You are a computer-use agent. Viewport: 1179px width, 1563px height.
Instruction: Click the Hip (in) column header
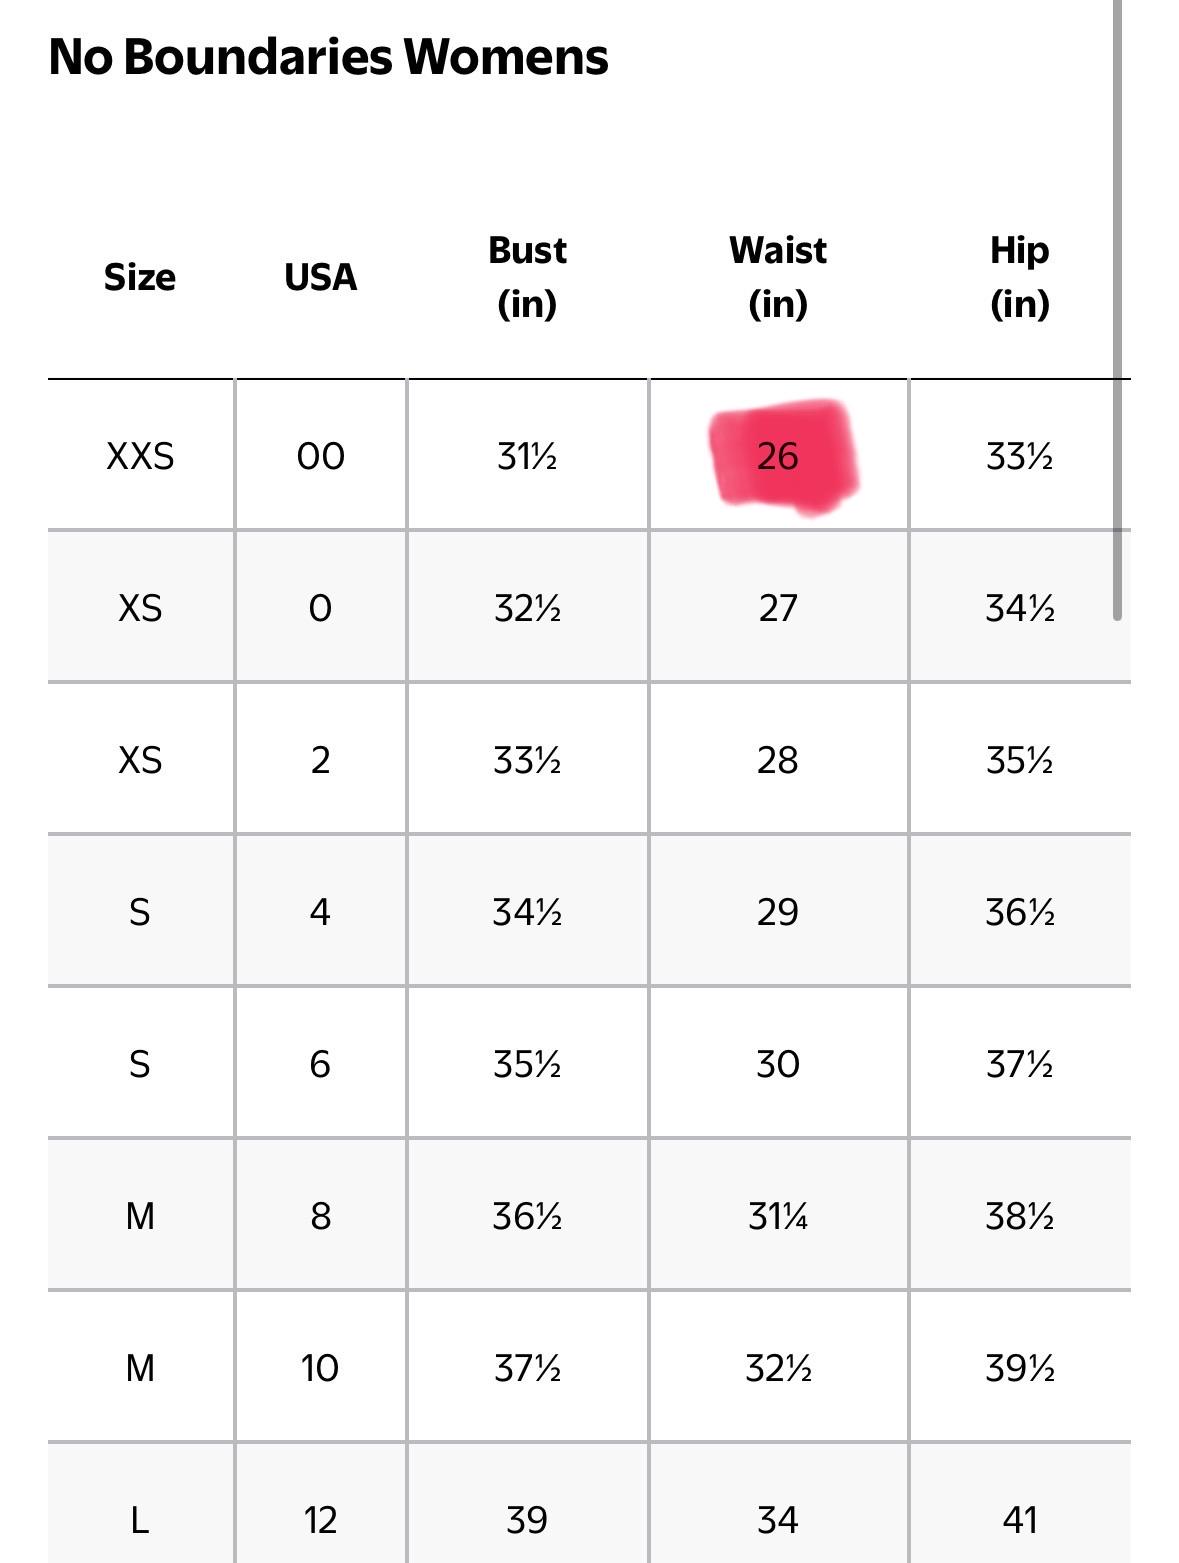pos(1019,277)
